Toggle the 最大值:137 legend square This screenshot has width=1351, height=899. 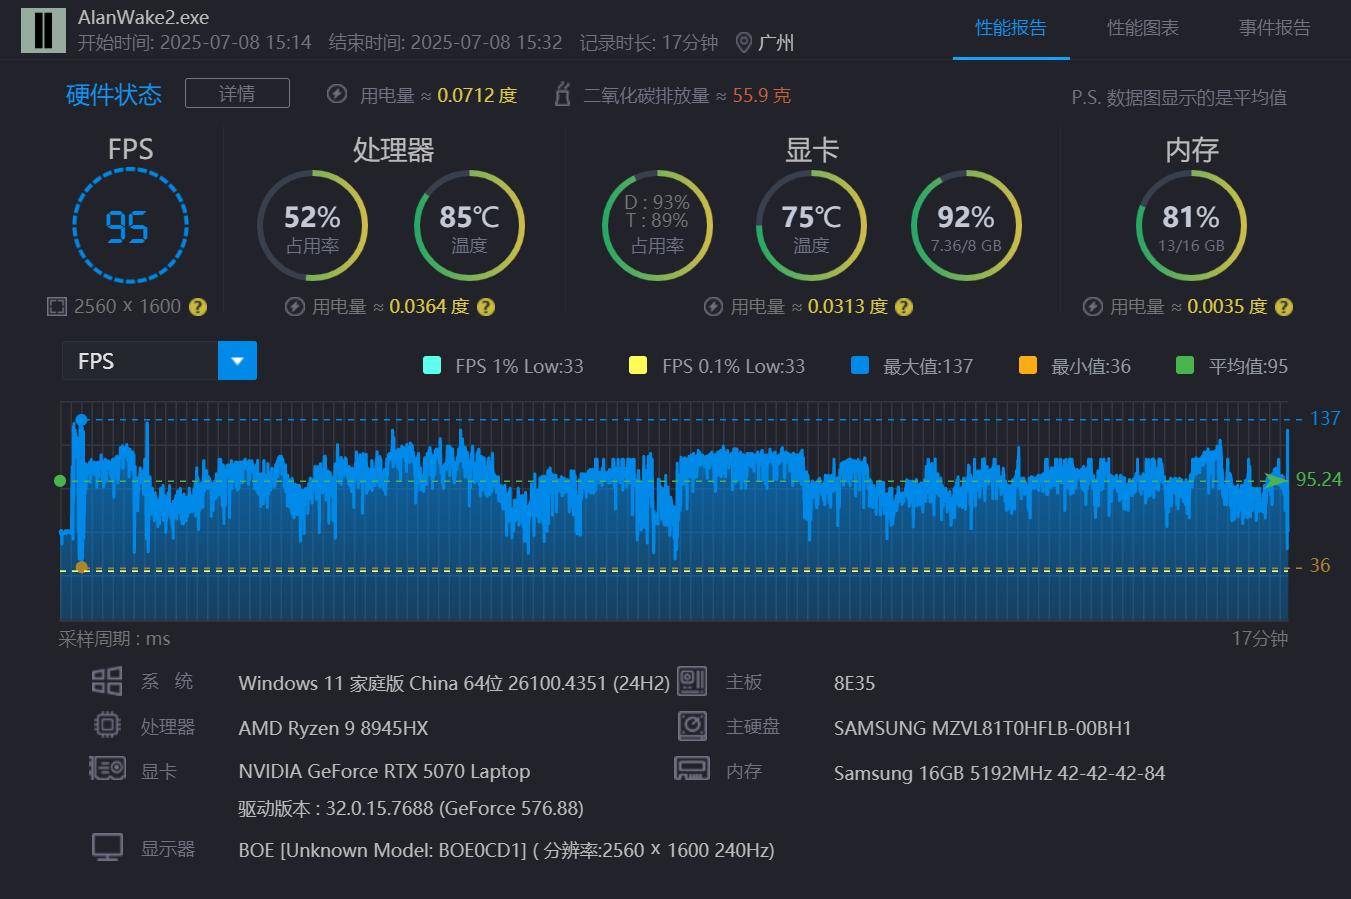pyautogui.click(x=860, y=365)
